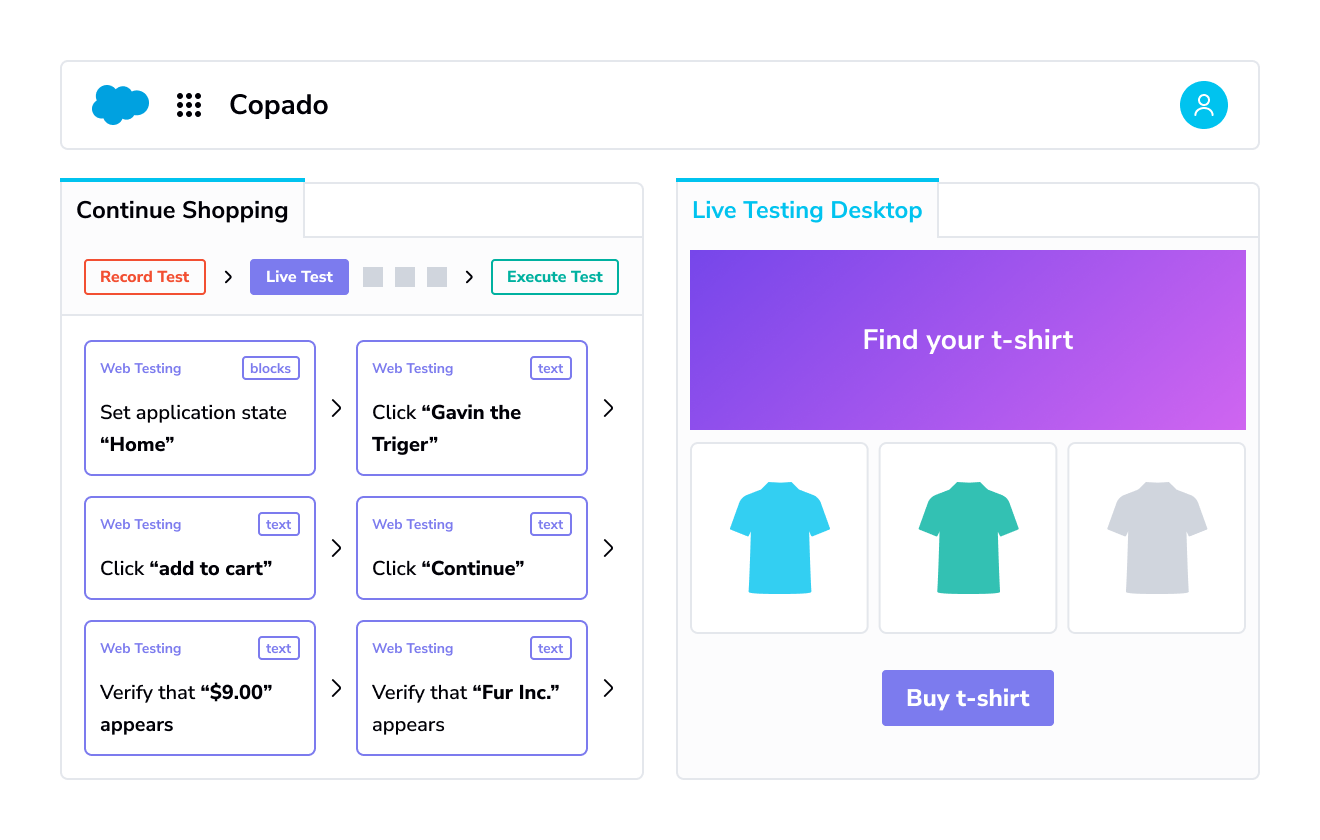Click the Find your t-shirt banner
Image resolution: width=1320 pixels, height=840 pixels.
pyautogui.click(x=967, y=339)
